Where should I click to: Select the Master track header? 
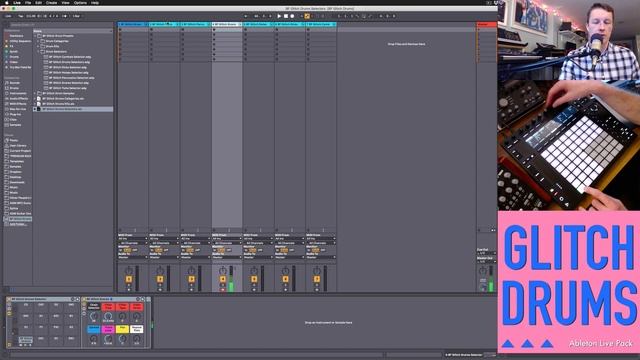[487, 24]
